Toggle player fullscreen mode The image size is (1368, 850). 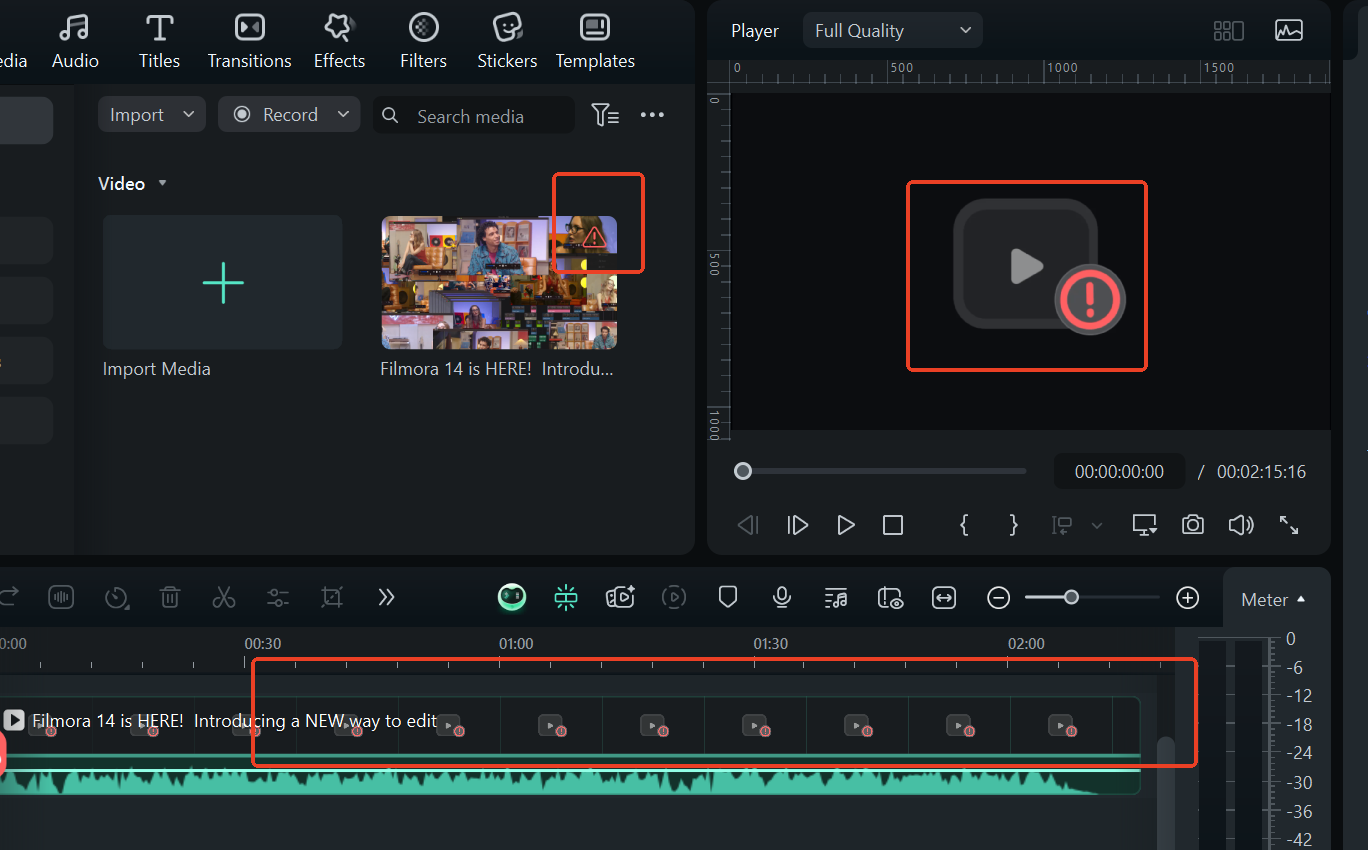click(x=1289, y=525)
